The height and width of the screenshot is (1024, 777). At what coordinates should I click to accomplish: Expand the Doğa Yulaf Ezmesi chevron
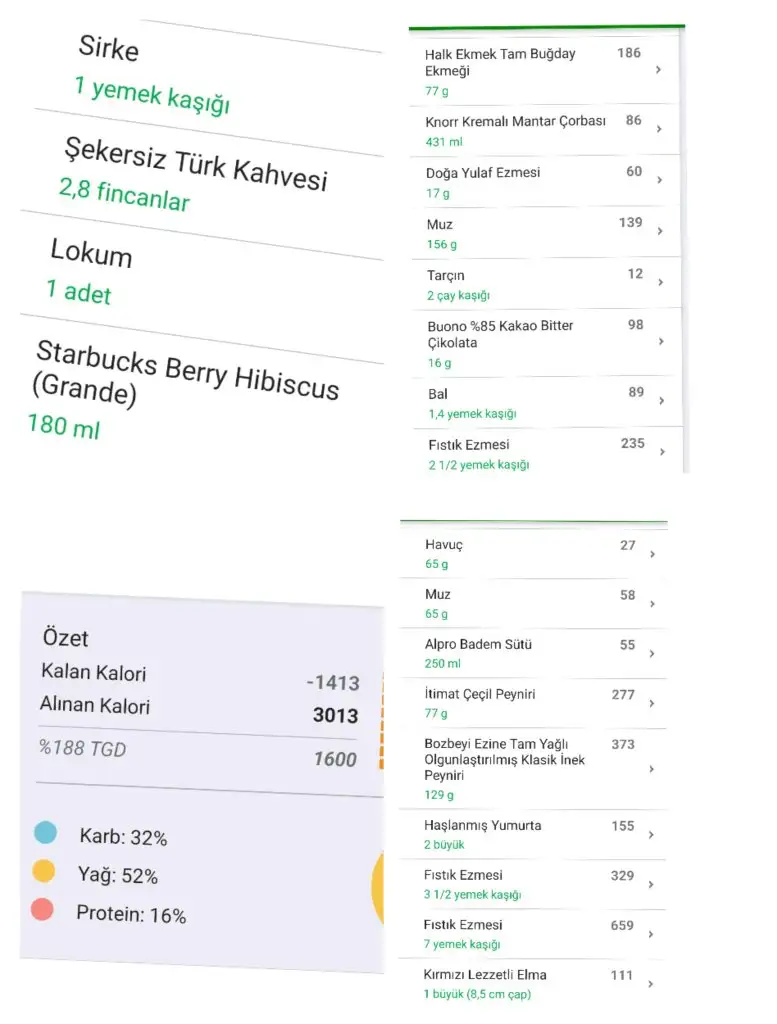pyautogui.click(x=659, y=180)
